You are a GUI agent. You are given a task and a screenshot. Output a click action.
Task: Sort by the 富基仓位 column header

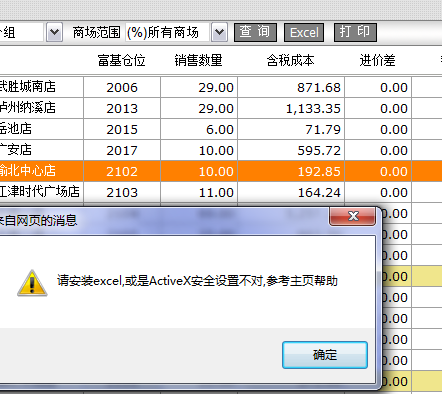pyautogui.click(x=122, y=60)
